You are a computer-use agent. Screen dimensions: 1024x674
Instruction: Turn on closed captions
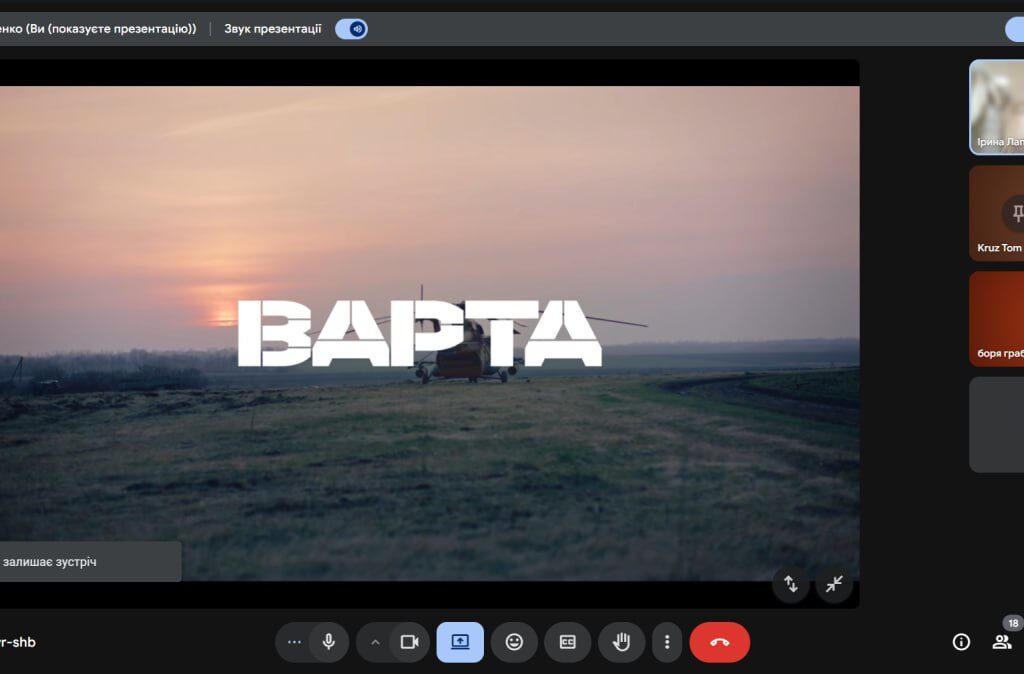coord(567,642)
